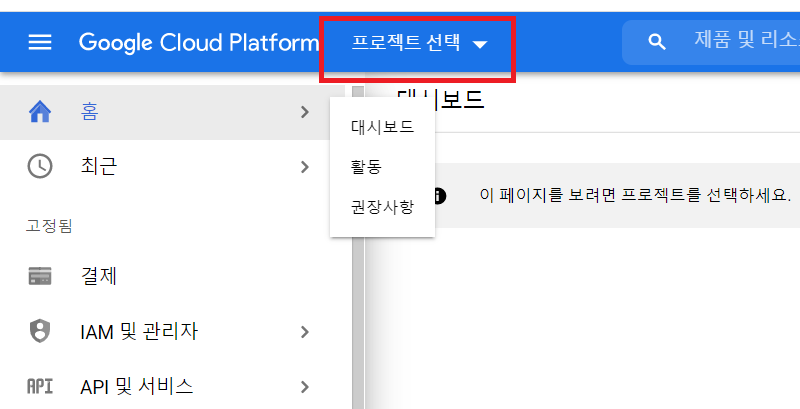Open IAM 및 관리자 in sidebar
This screenshot has height=409, width=800.
point(139,331)
